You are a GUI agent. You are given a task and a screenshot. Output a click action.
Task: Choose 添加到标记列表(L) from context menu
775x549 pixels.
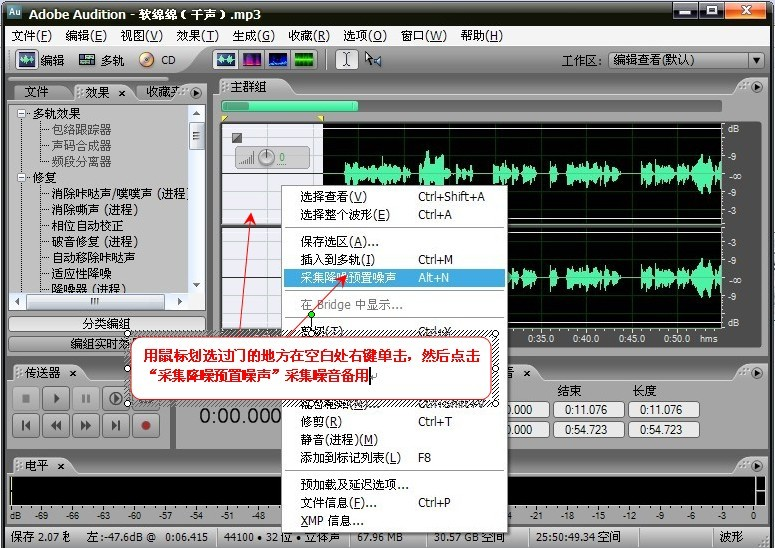pyautogui.click(x=394, y=458)
